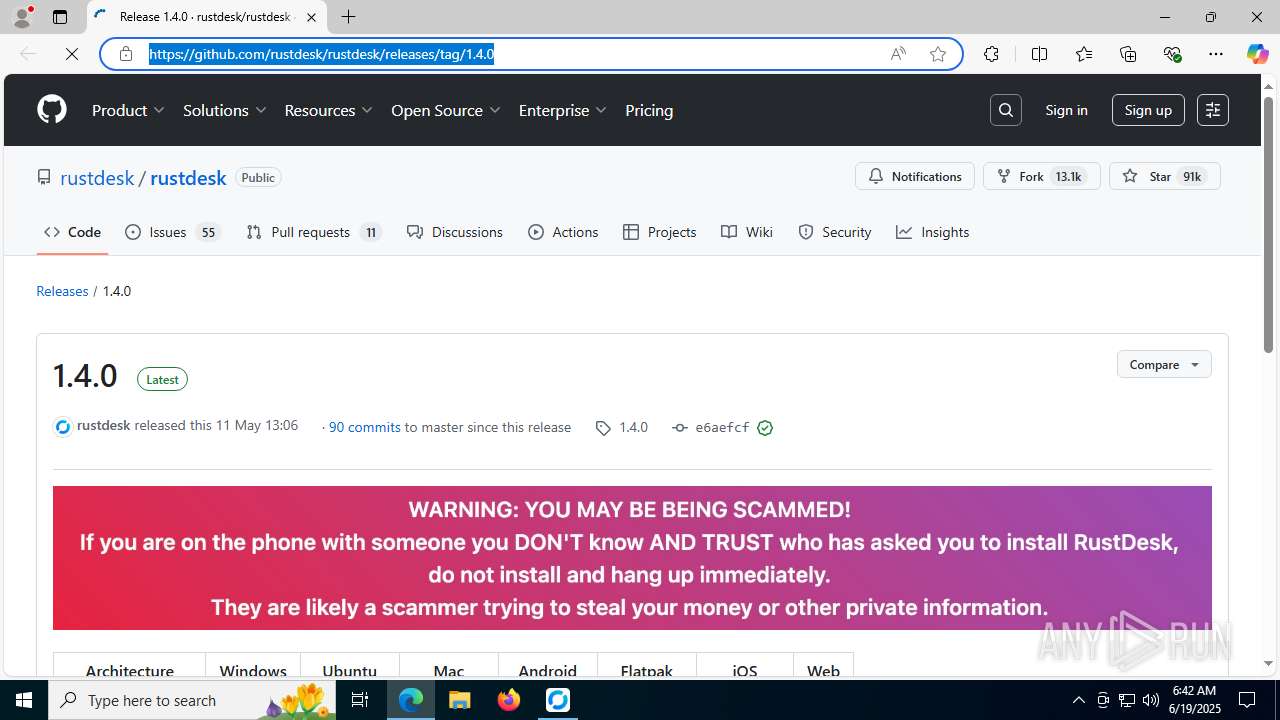
Task: Open the rustdesk repository name link
Action: pyautogui.click(x=188, y=178)
